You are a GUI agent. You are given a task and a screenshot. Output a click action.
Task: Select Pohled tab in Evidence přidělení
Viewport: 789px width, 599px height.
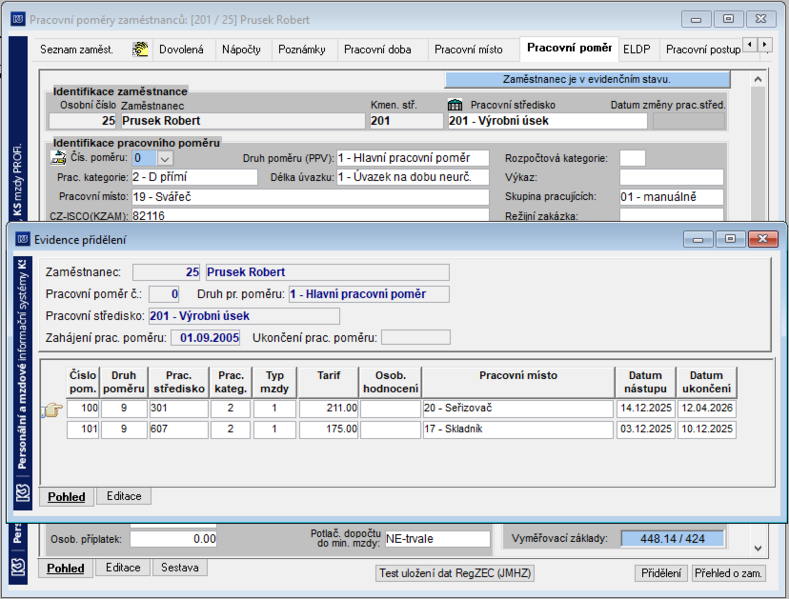pos(66,497)
